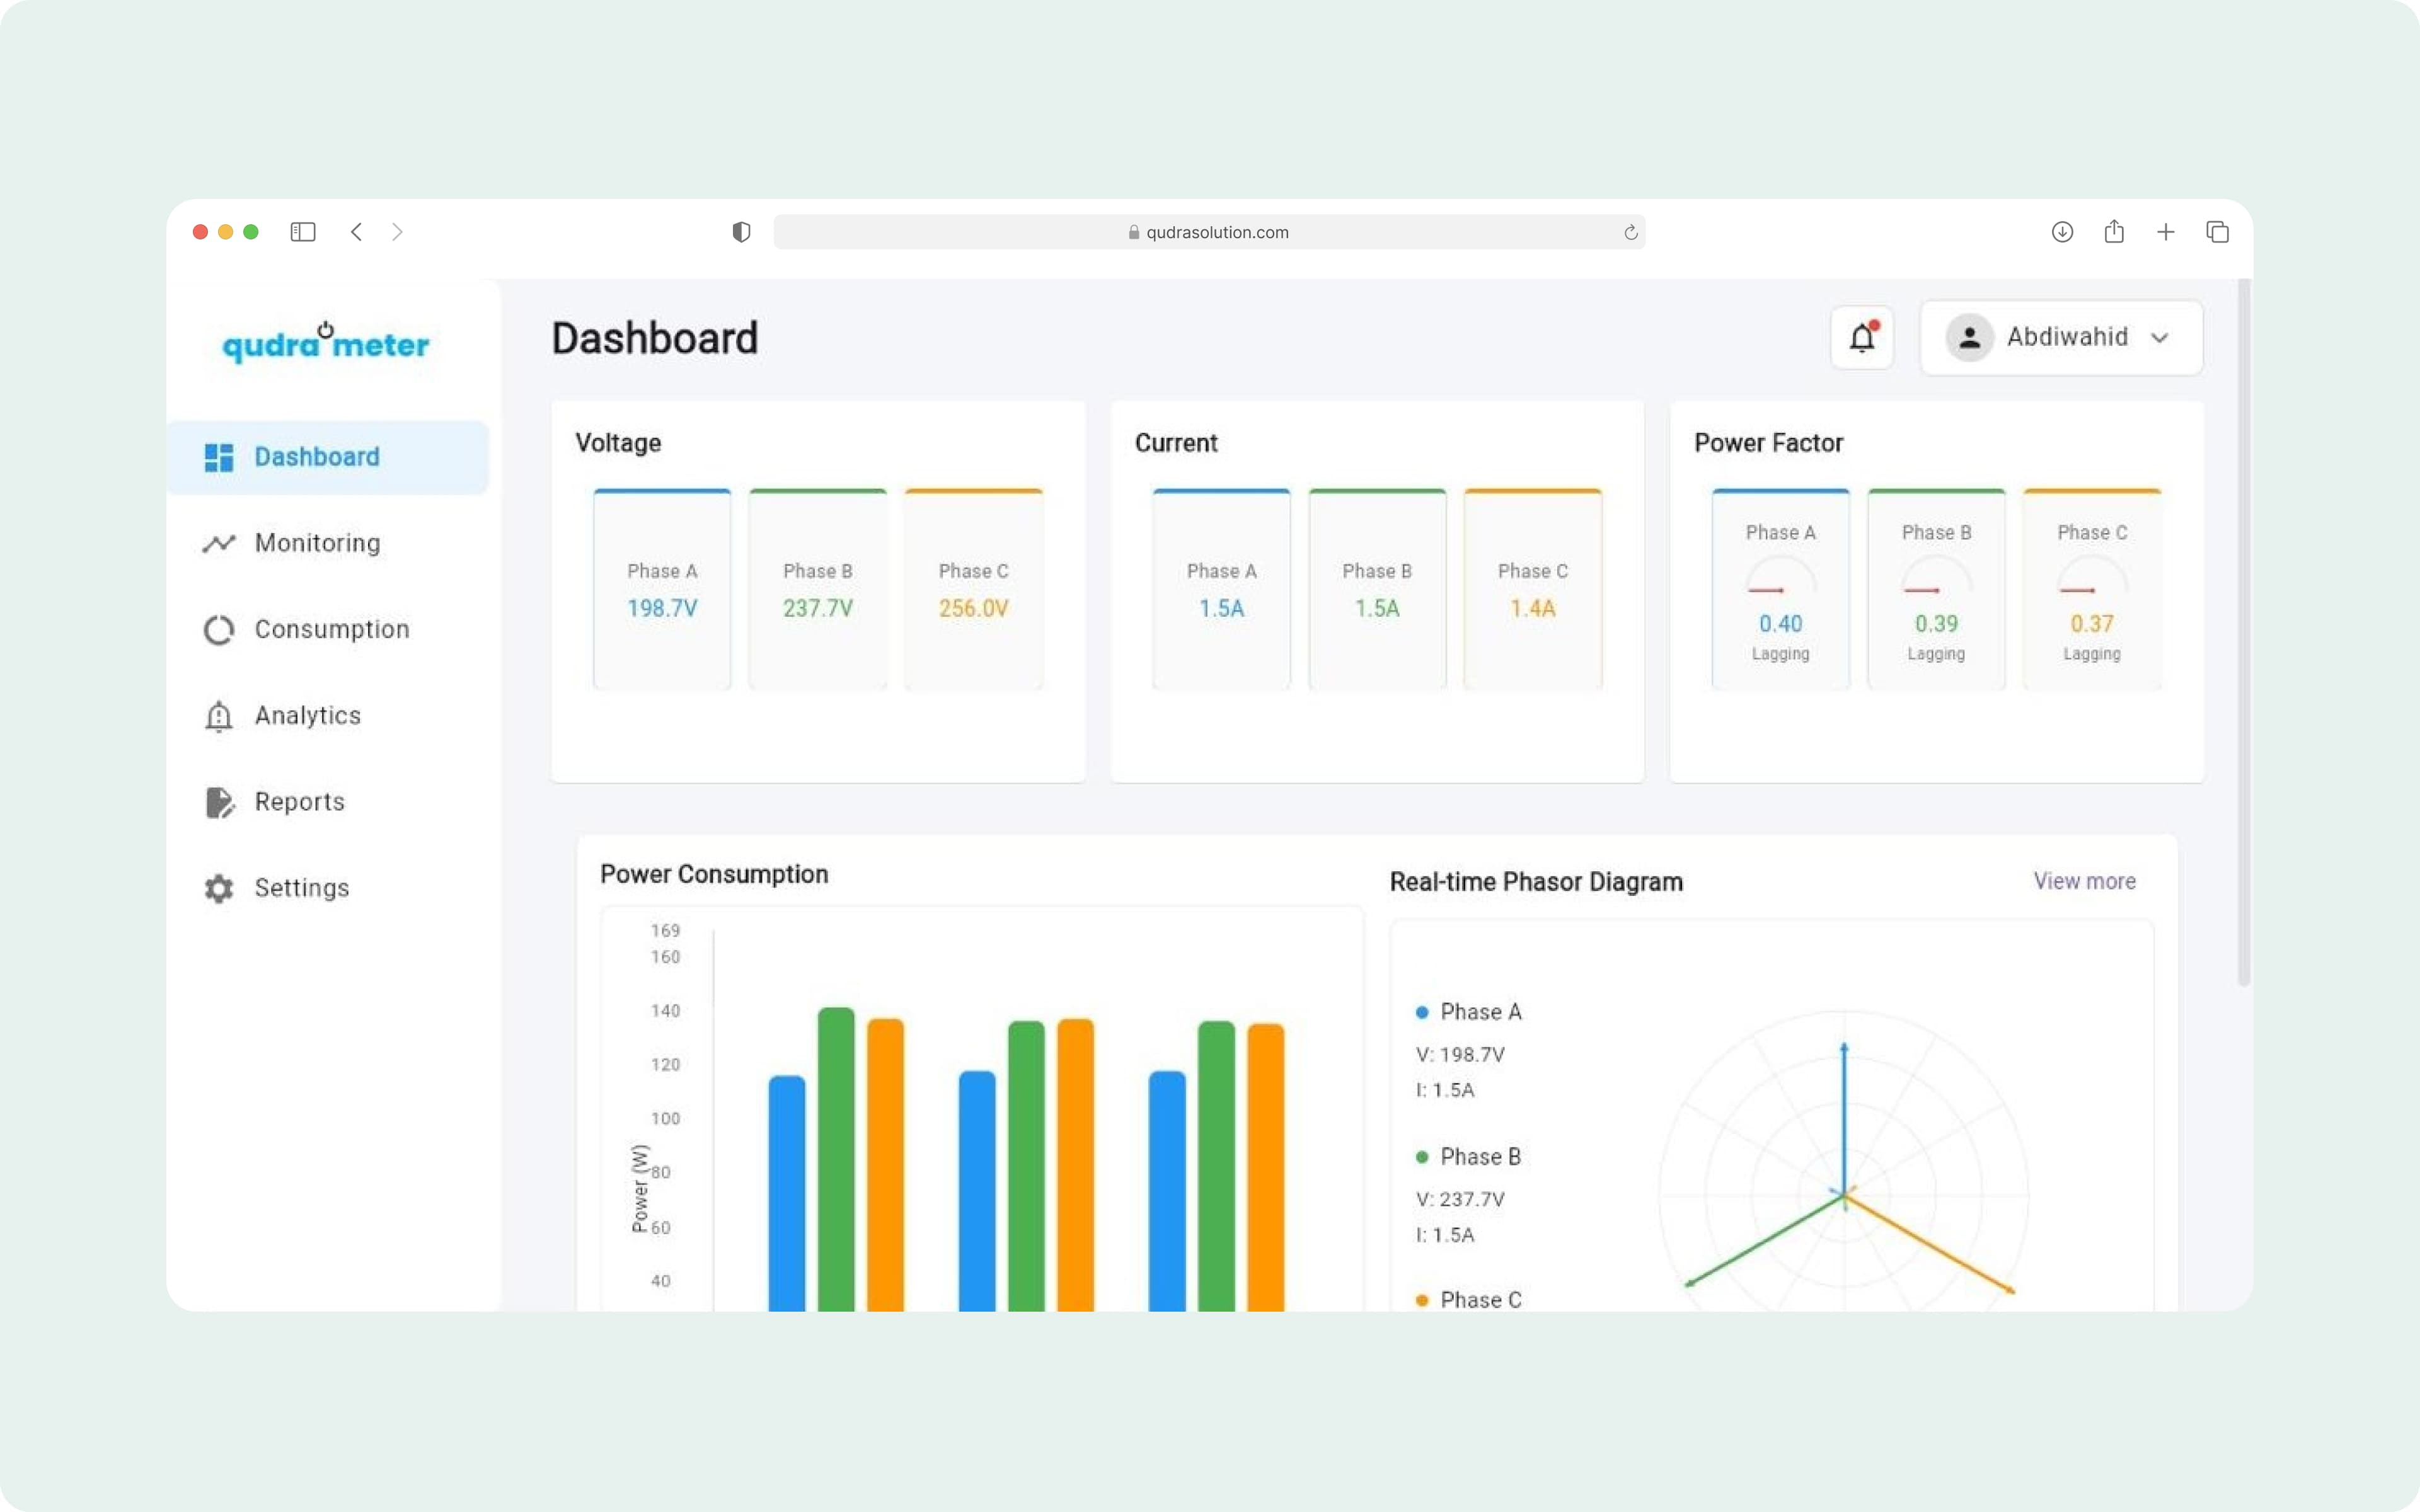Screen dimensions: 2420x1512
Task: Click the page reload icon in address bar
Action: pyautogui.click(x=1630, y=232)
